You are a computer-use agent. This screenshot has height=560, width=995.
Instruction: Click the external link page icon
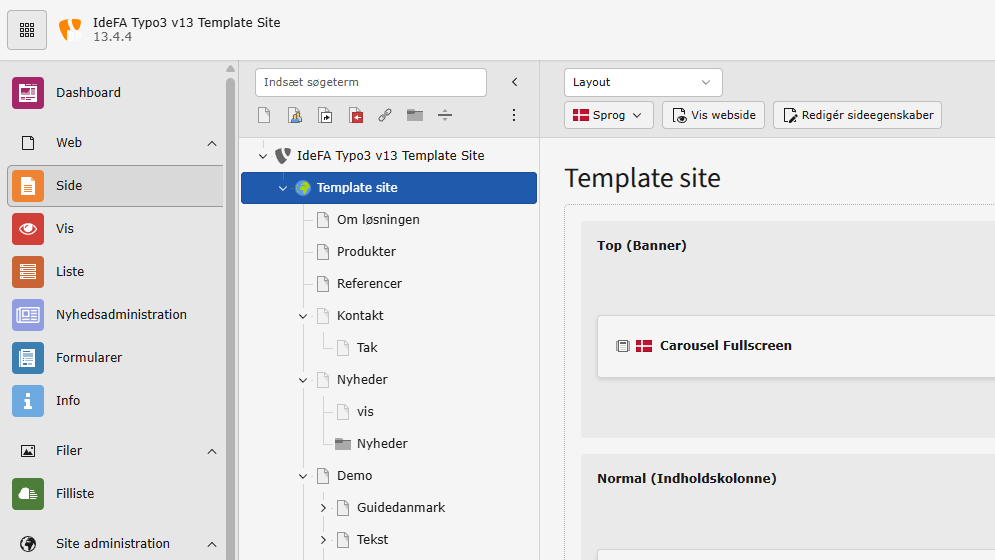coord(385,116)
